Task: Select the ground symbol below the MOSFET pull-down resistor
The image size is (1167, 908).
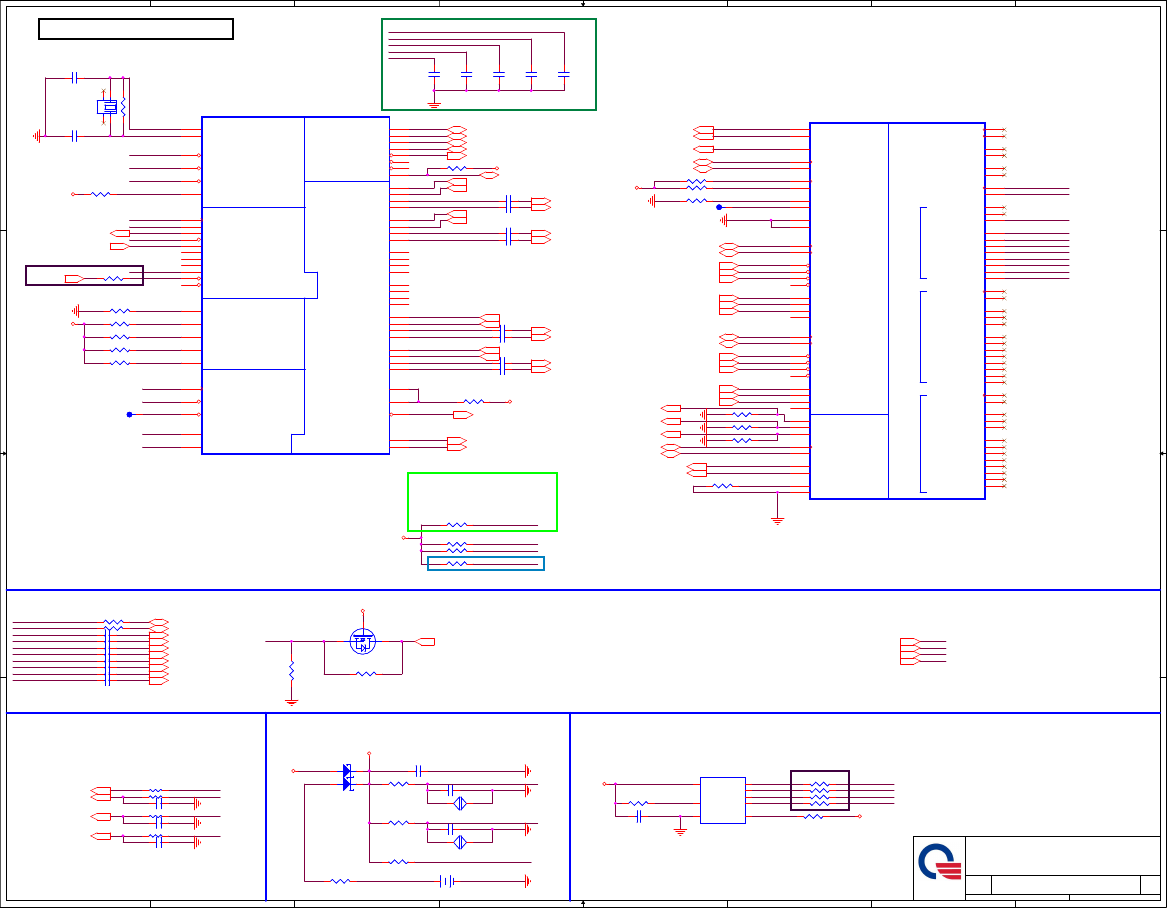Action: (291, 702)
